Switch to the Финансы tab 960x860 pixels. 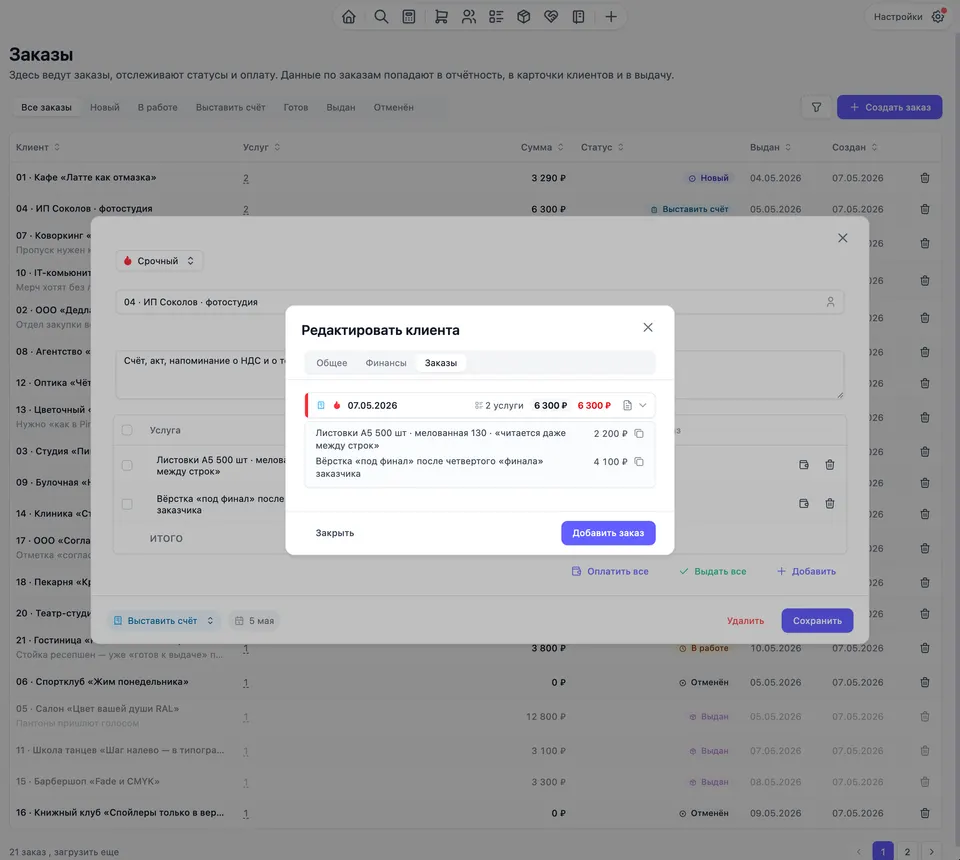tap(386, 363)
